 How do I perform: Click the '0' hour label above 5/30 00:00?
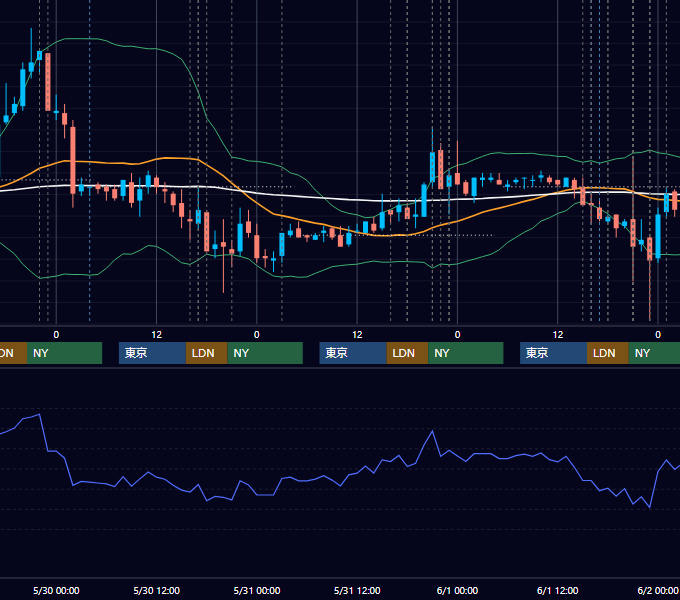56,335
